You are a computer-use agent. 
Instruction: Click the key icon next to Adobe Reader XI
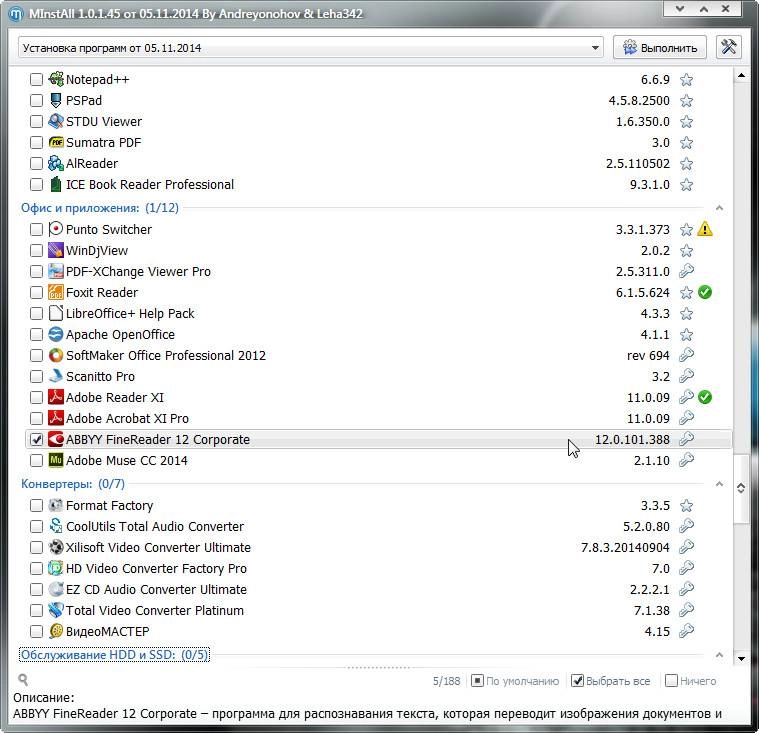[686, 397]
